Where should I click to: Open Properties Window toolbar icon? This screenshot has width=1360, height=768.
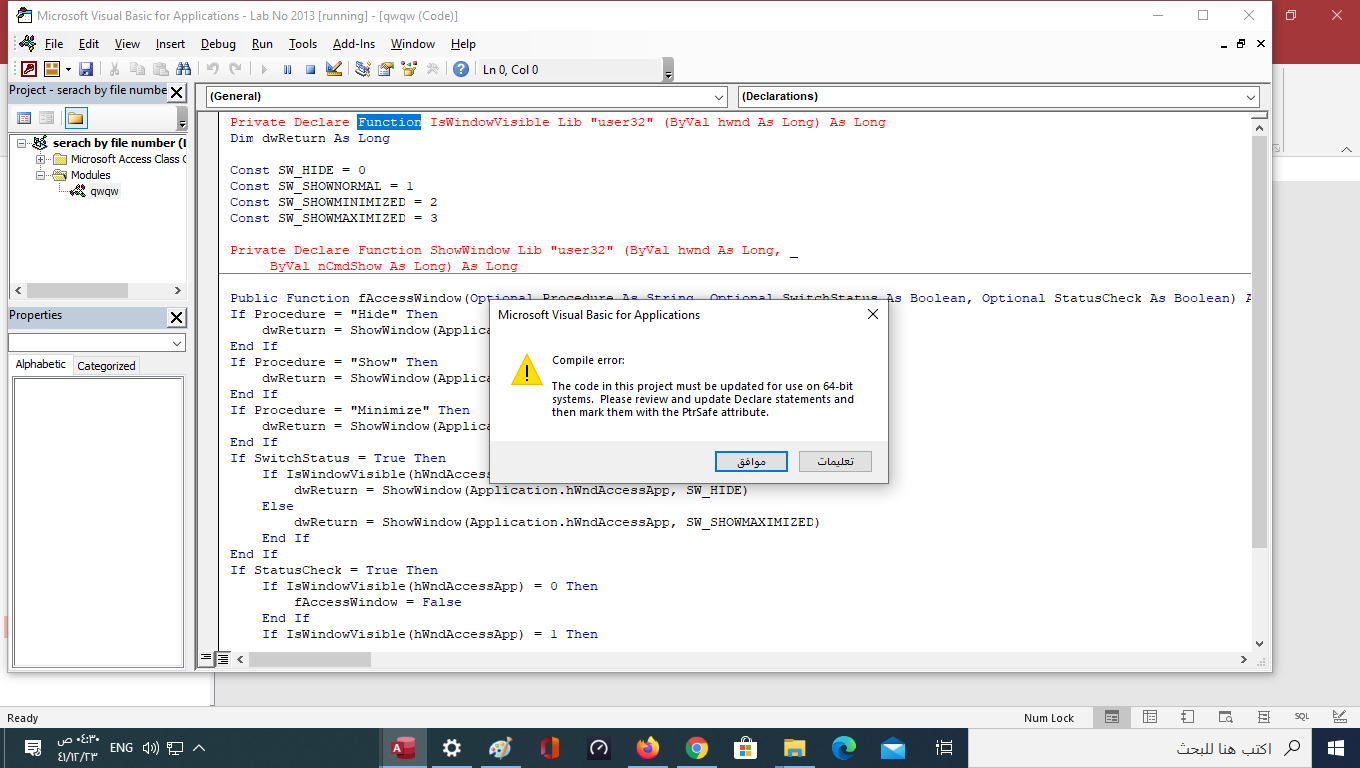386,69
